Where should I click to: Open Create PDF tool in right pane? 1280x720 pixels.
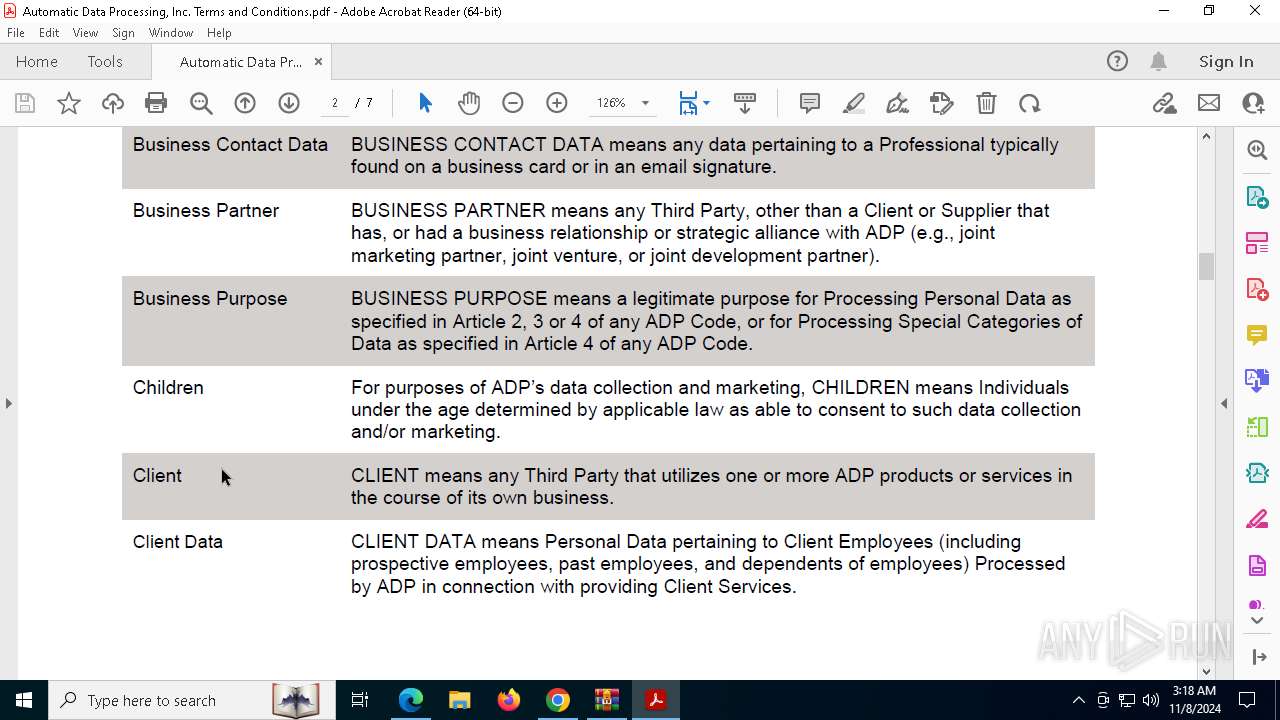tap(1257, 288)
